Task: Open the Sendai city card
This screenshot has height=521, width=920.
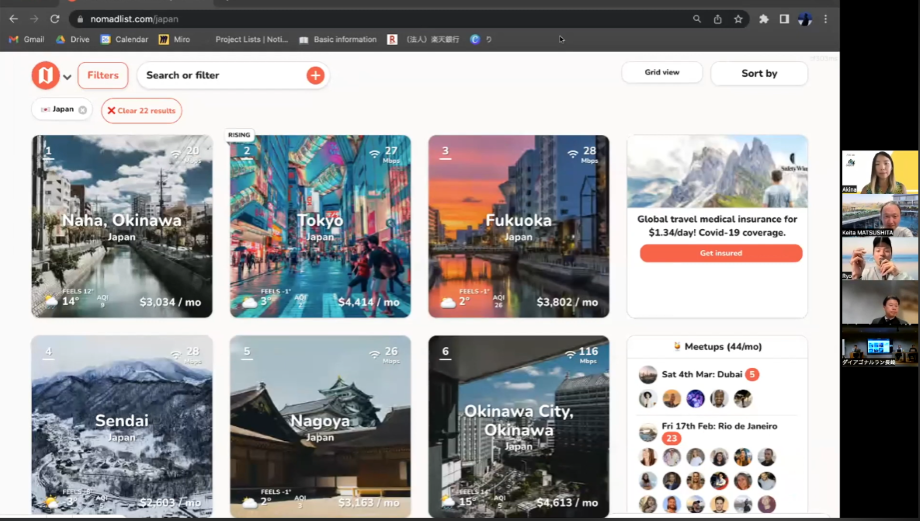Action: pyautogui.click(x=122, y=427)
